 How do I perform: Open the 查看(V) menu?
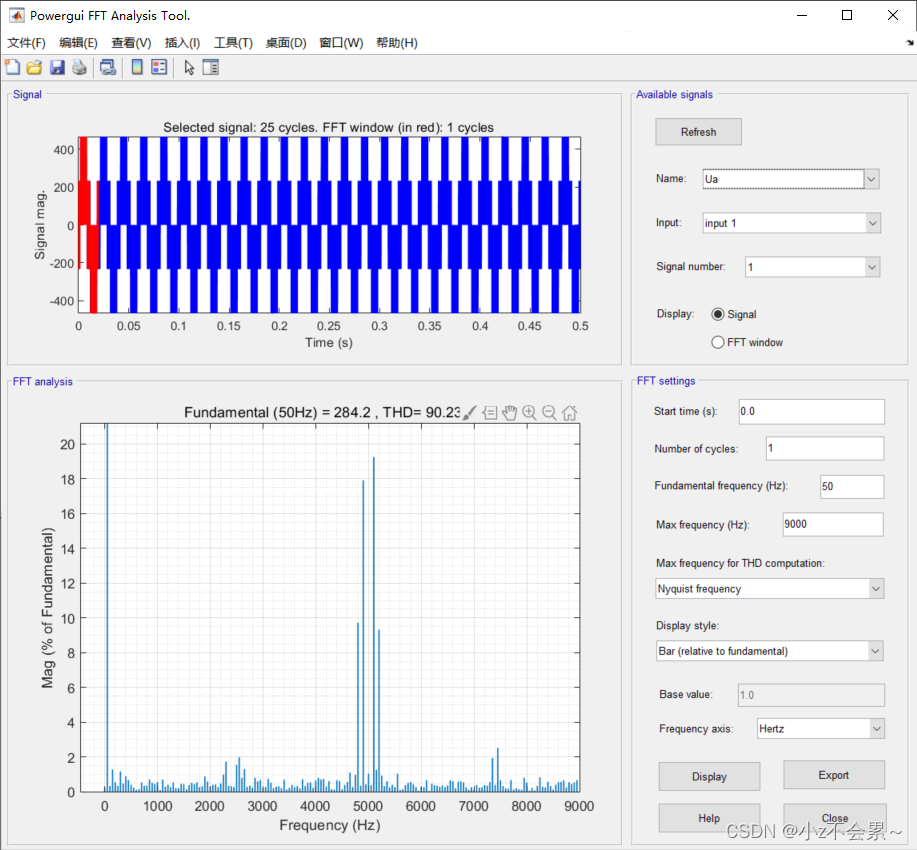(x=132, y=43)
